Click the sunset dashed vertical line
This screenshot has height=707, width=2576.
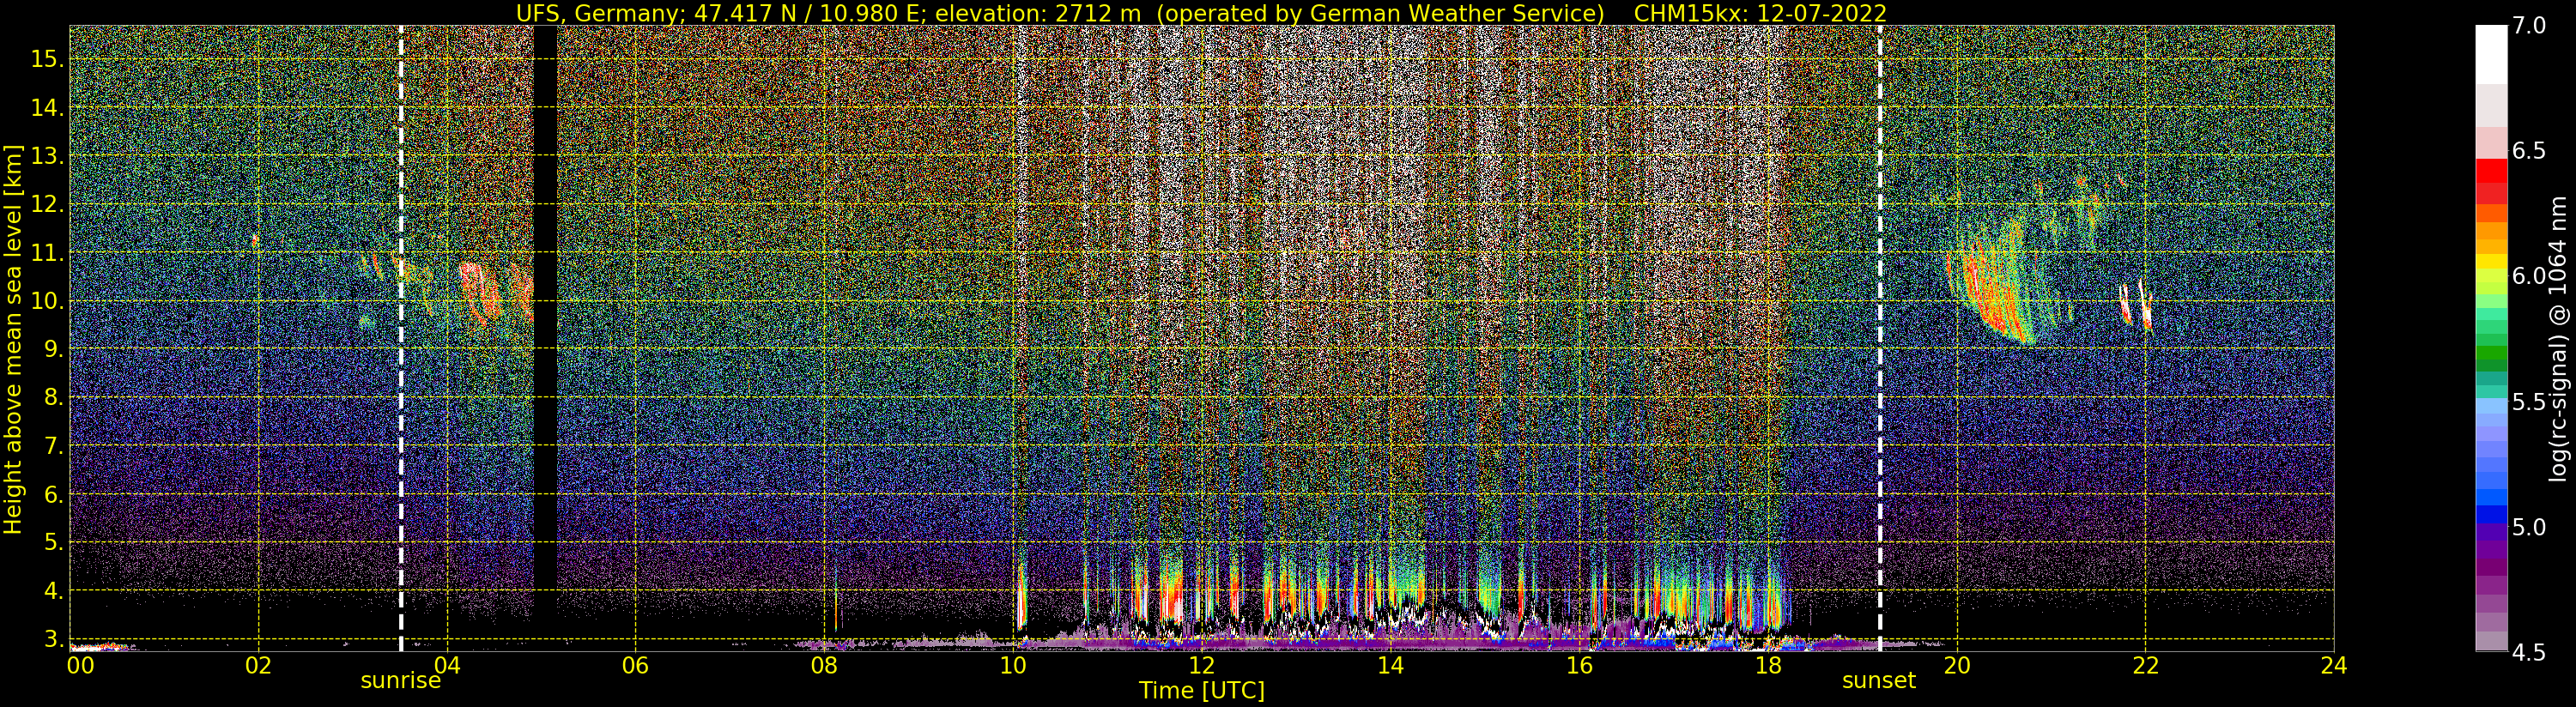1880,338
